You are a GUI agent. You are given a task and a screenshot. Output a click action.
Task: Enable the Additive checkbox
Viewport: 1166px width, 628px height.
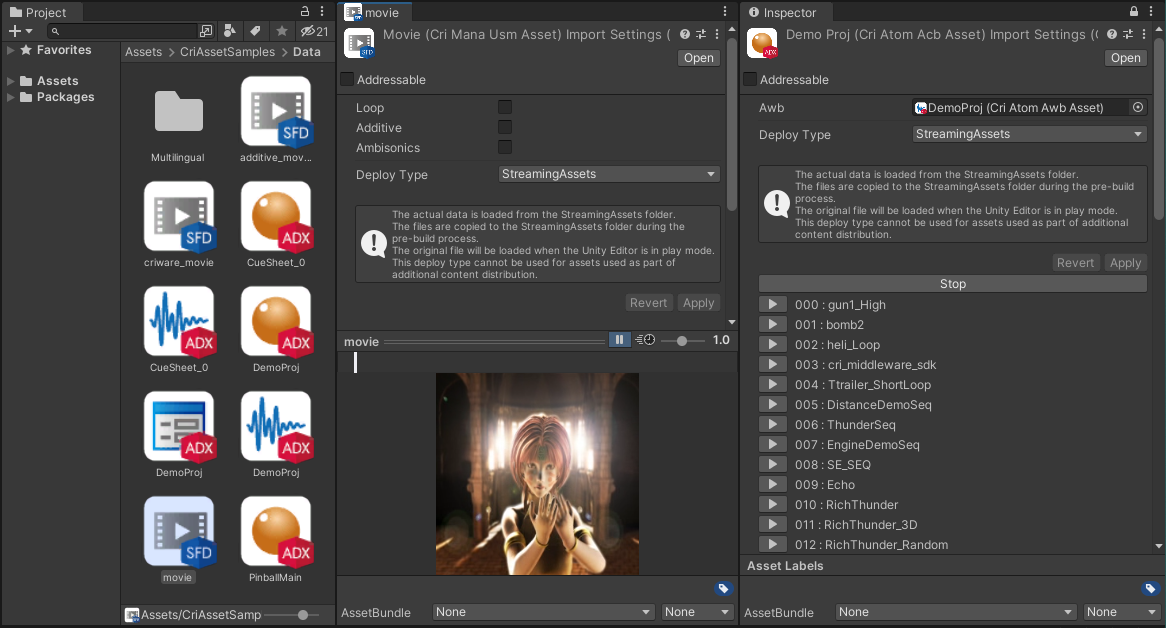coord(505,127)
